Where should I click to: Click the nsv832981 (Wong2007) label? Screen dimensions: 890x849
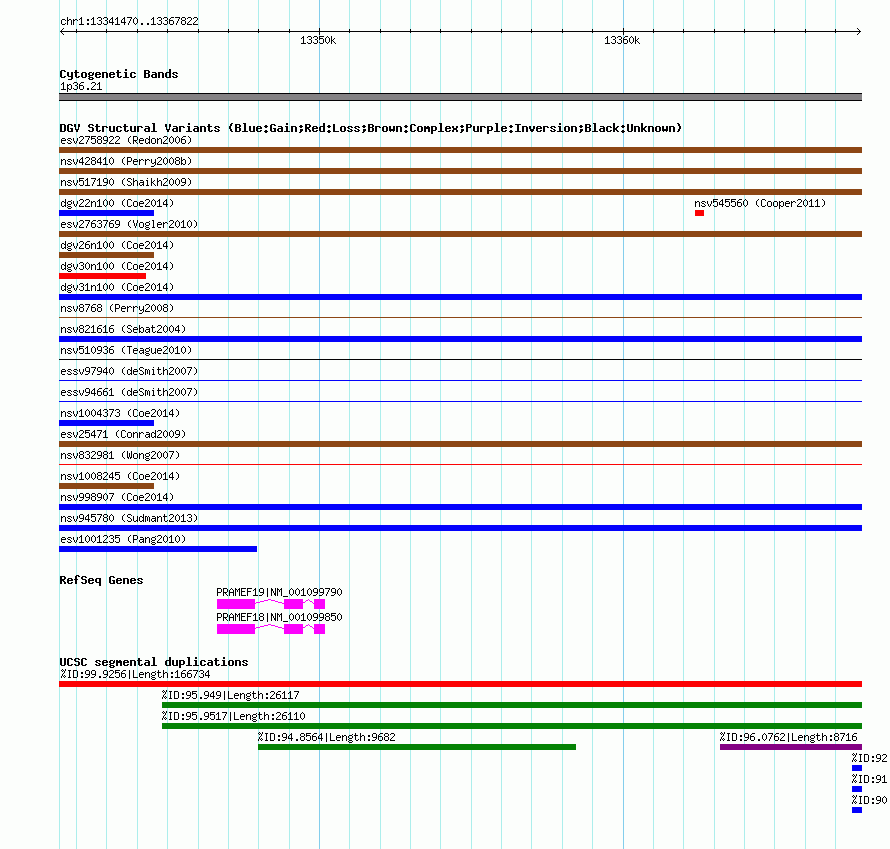coord(120,455)
